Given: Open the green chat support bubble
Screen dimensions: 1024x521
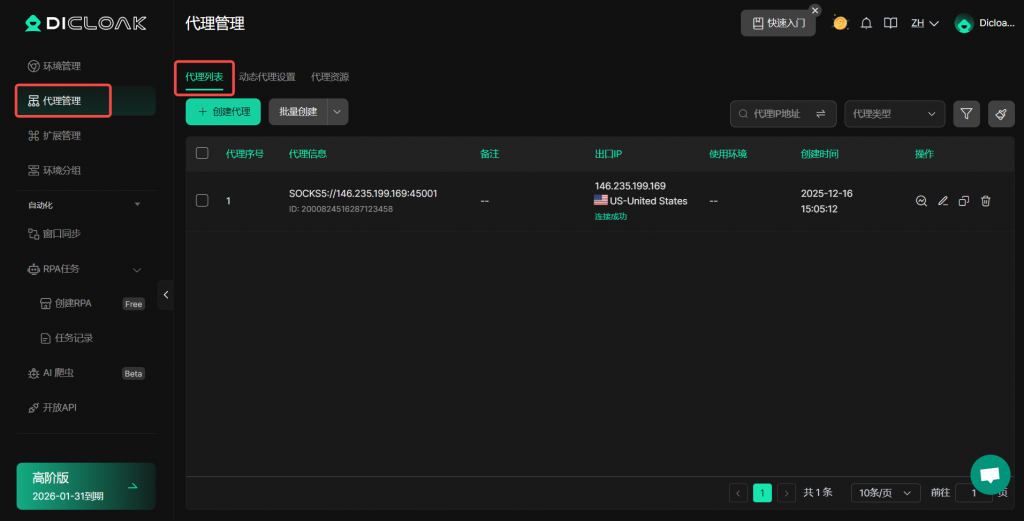Looking at the screenshot, I should point(990,474).
